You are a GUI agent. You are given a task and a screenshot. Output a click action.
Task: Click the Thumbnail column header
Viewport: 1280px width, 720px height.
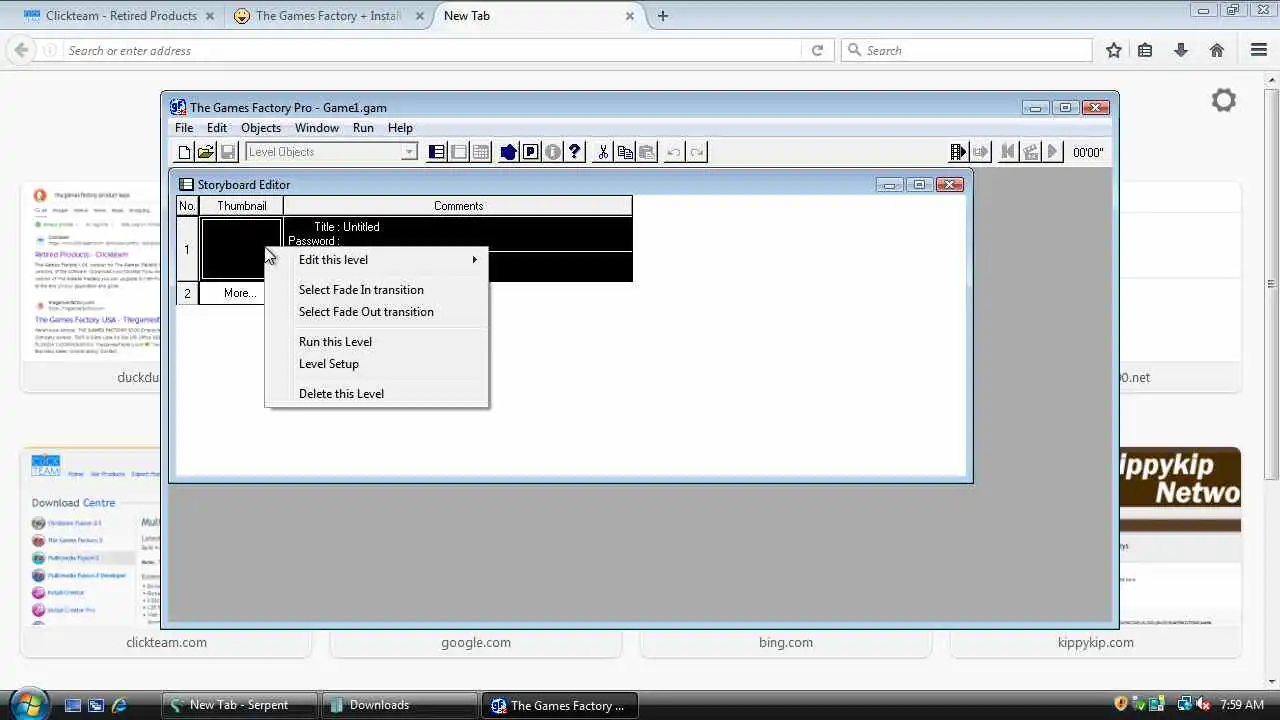241,206
